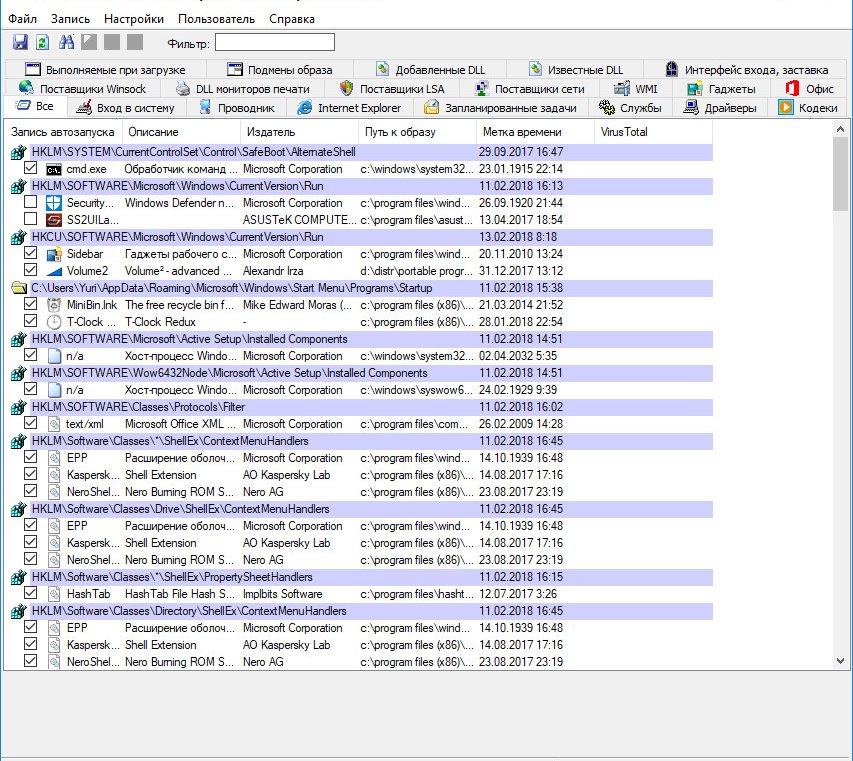
Task: Click the scrollbar up arrow
Action: click(840, 129)
